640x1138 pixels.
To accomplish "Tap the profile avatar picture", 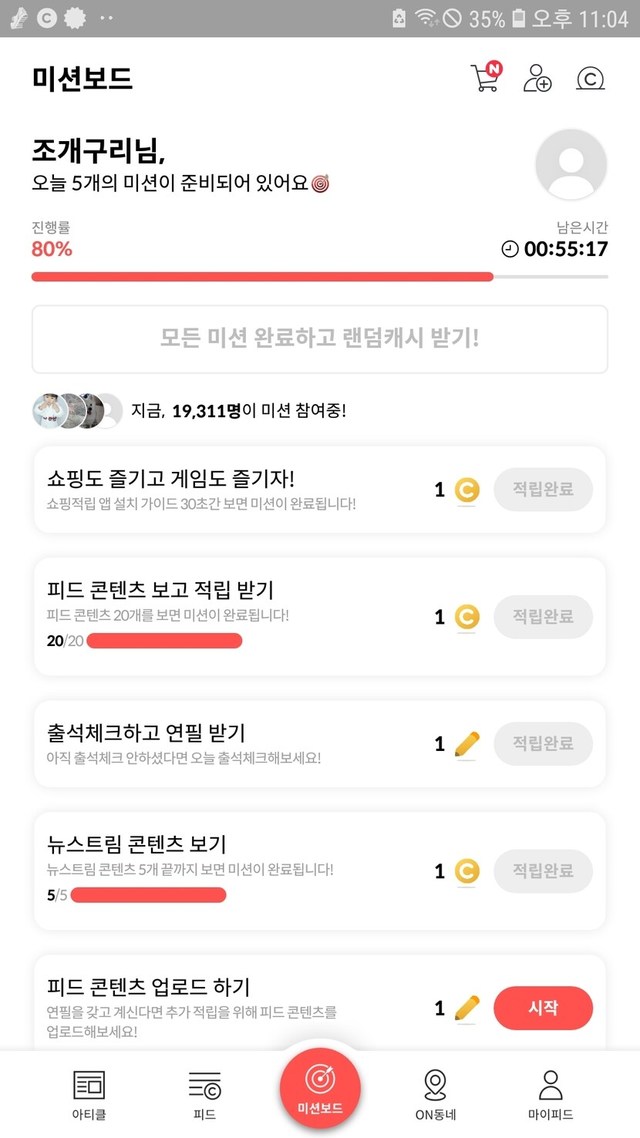I will [x=571, y=165].
